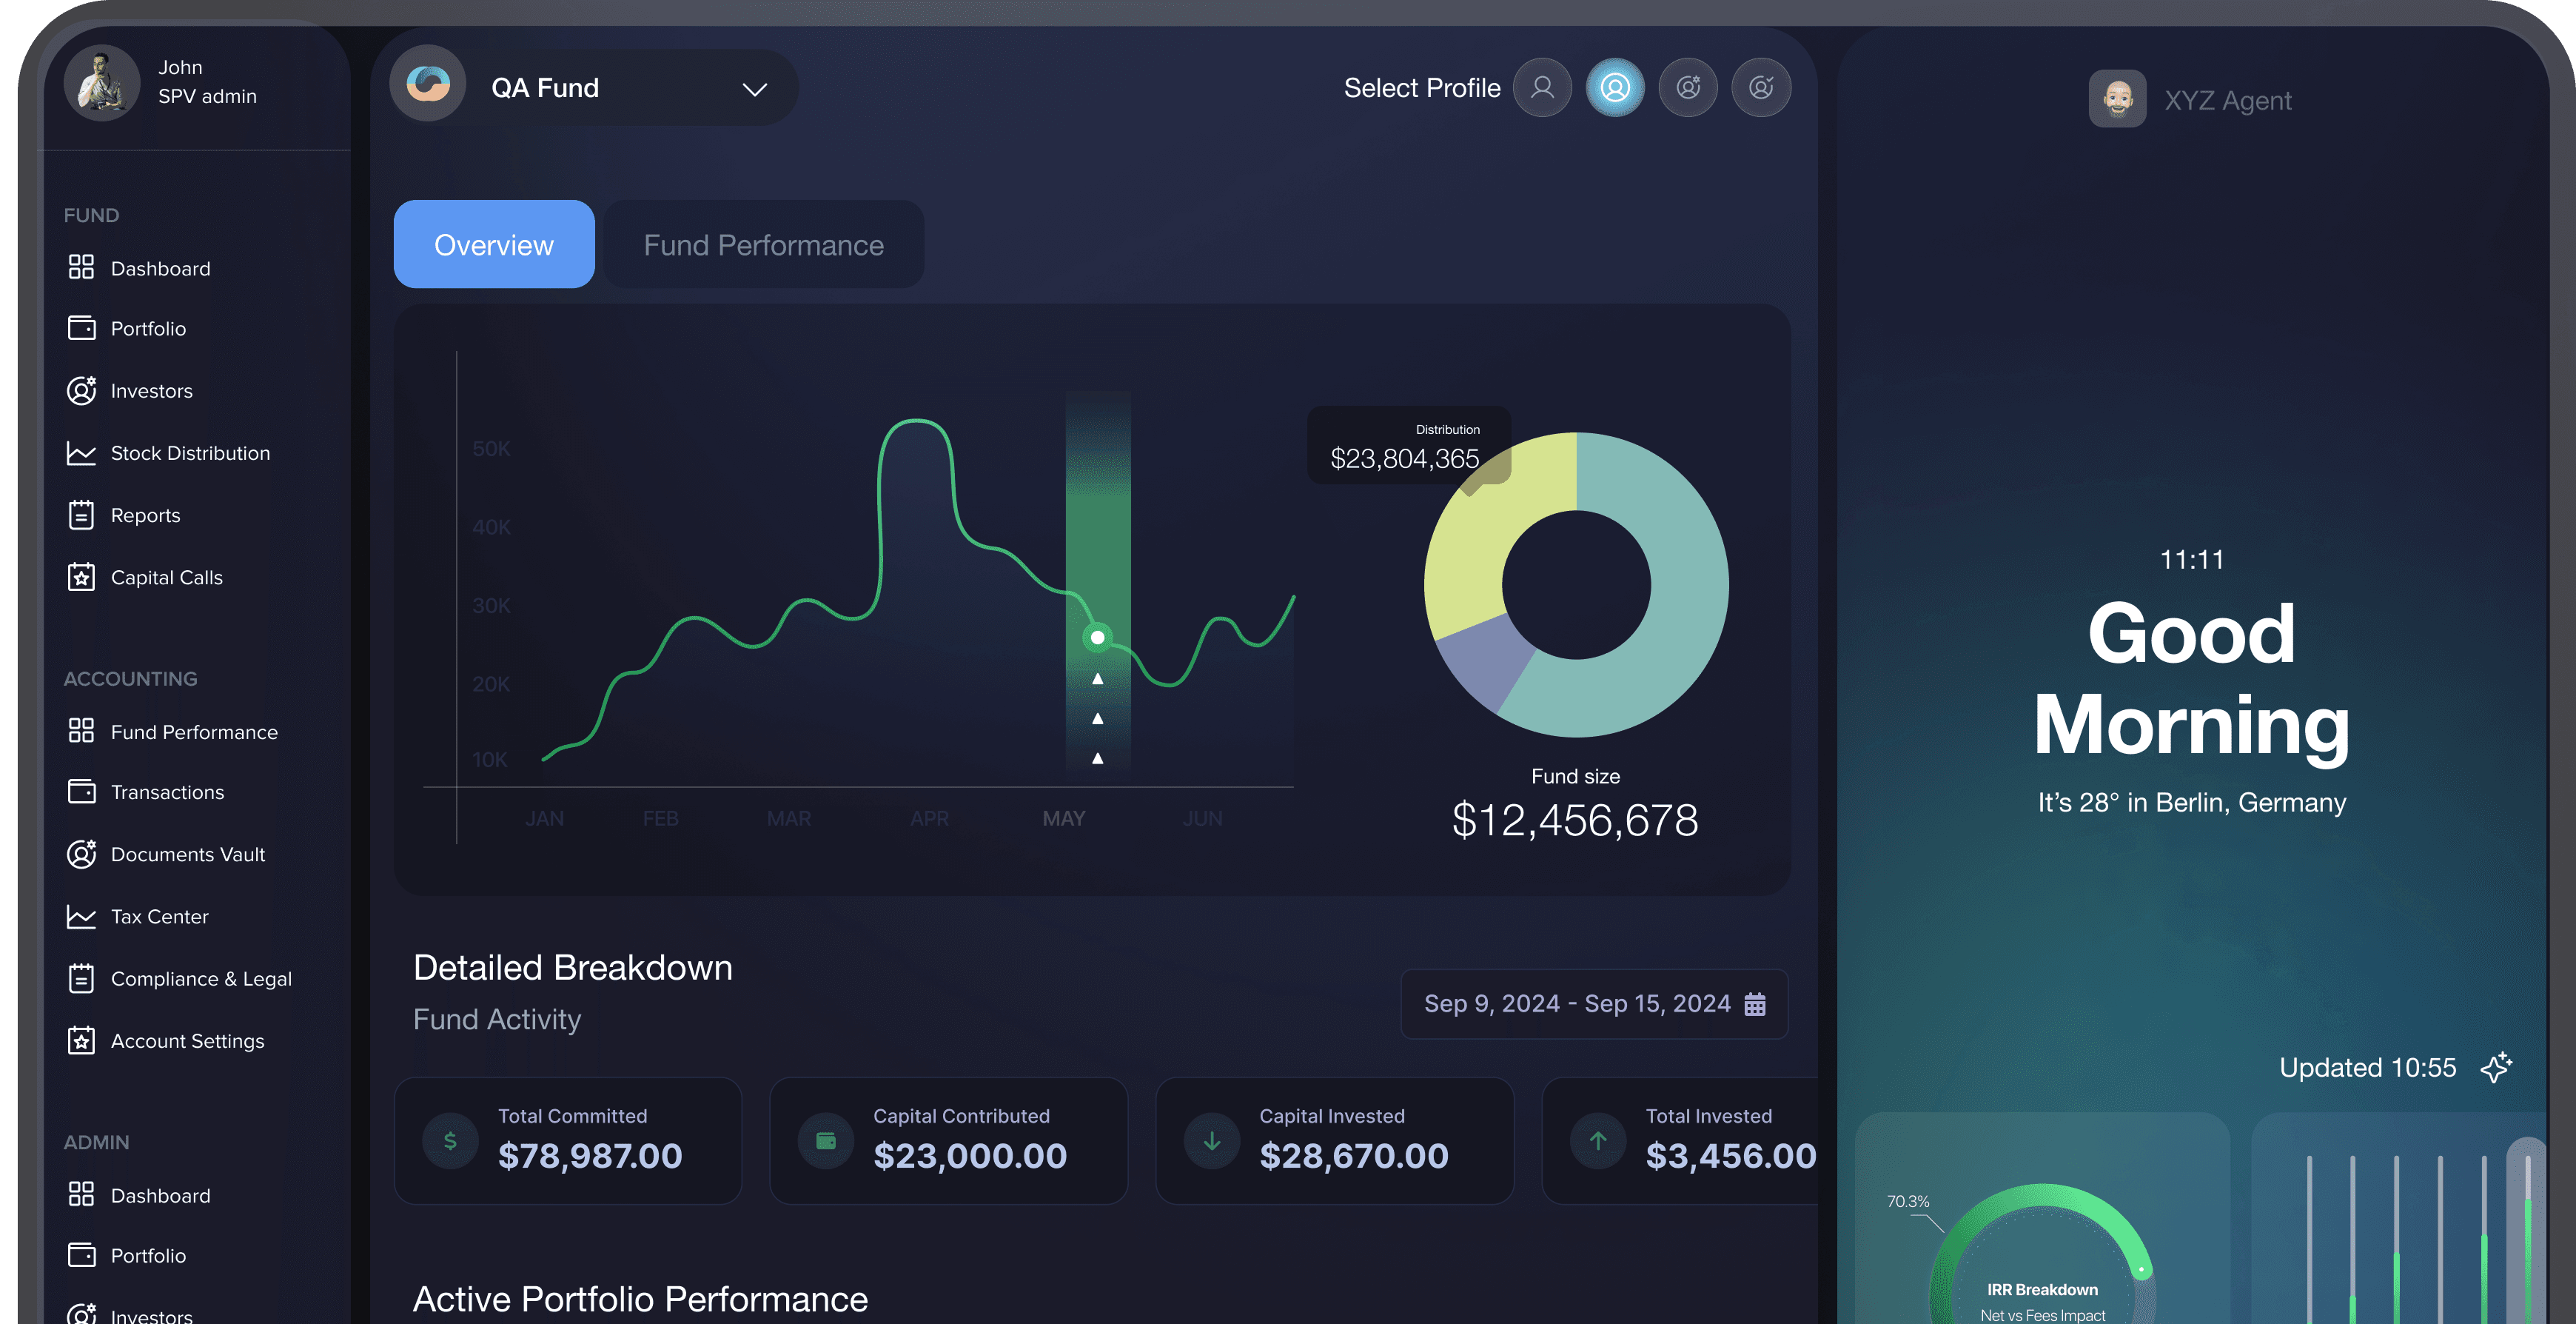The image size is (2576, 1324).
Task: Open the Documents Vault icon
Action: click(x=81, y=854)
